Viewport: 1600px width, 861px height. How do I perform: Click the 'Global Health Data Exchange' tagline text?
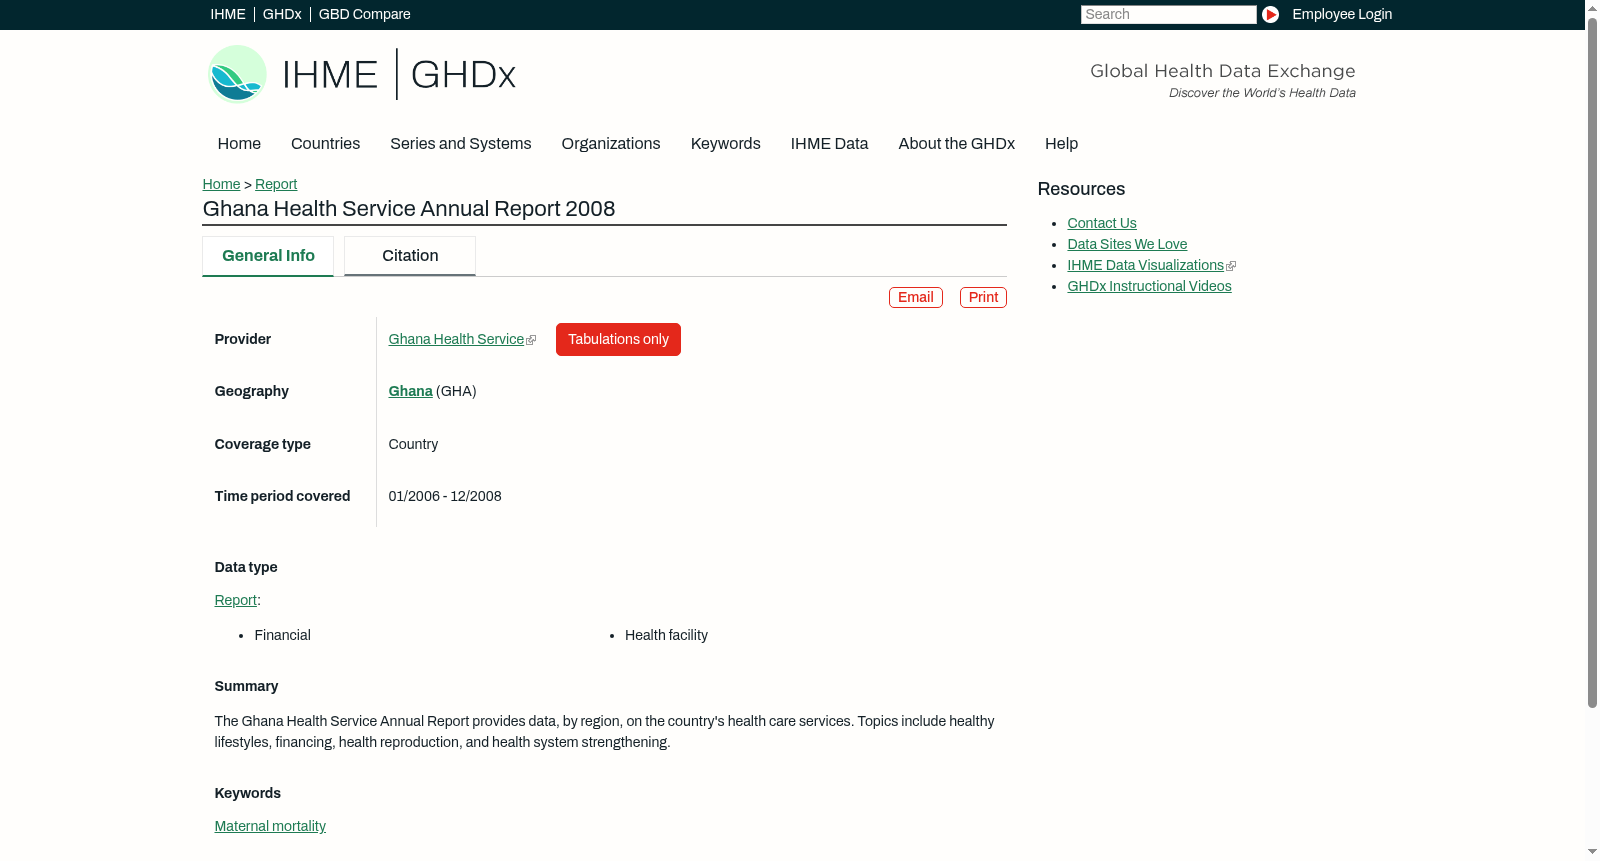coord(1222,71)
